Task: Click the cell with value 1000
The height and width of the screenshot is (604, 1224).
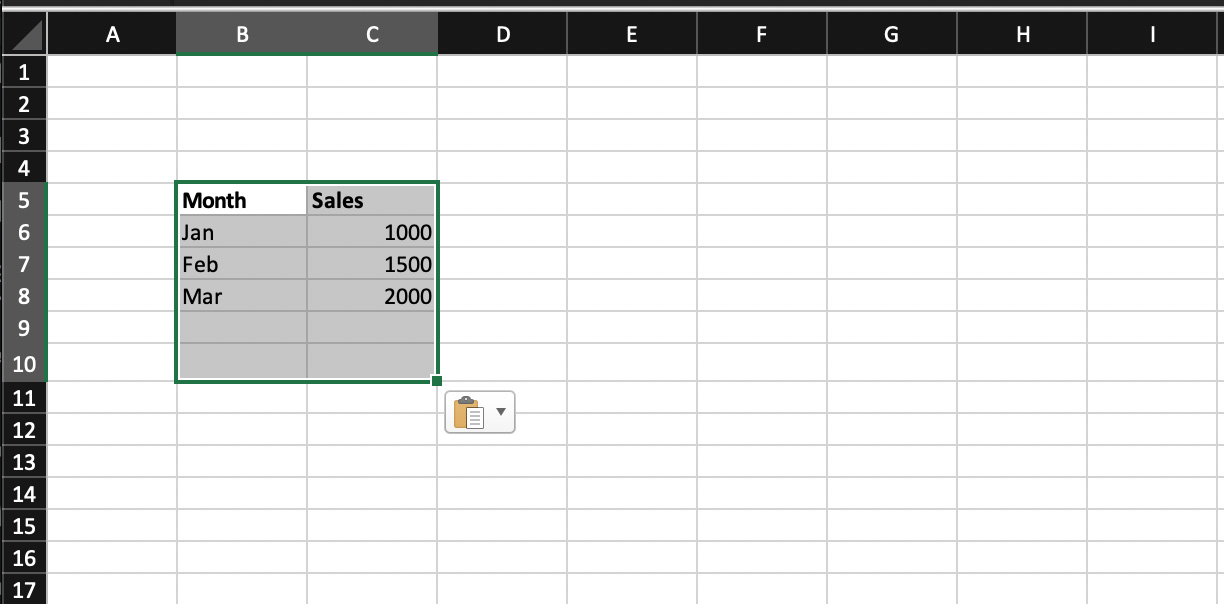Action: (371, 232)
